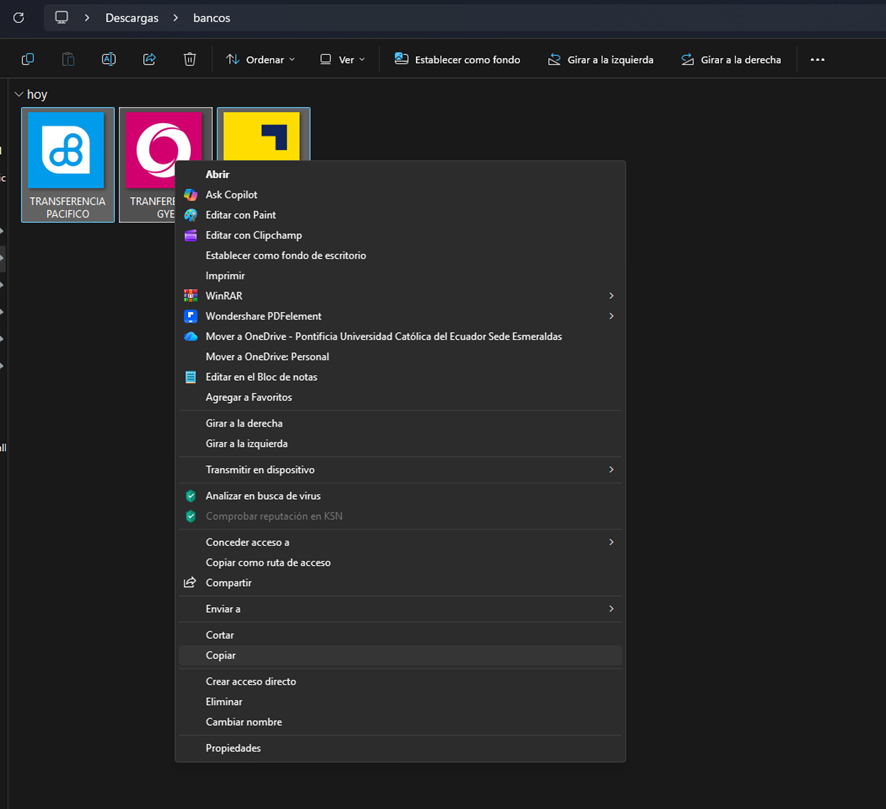Collapse the hoy group
The image size is (886, 809).
tap(18, 94)
